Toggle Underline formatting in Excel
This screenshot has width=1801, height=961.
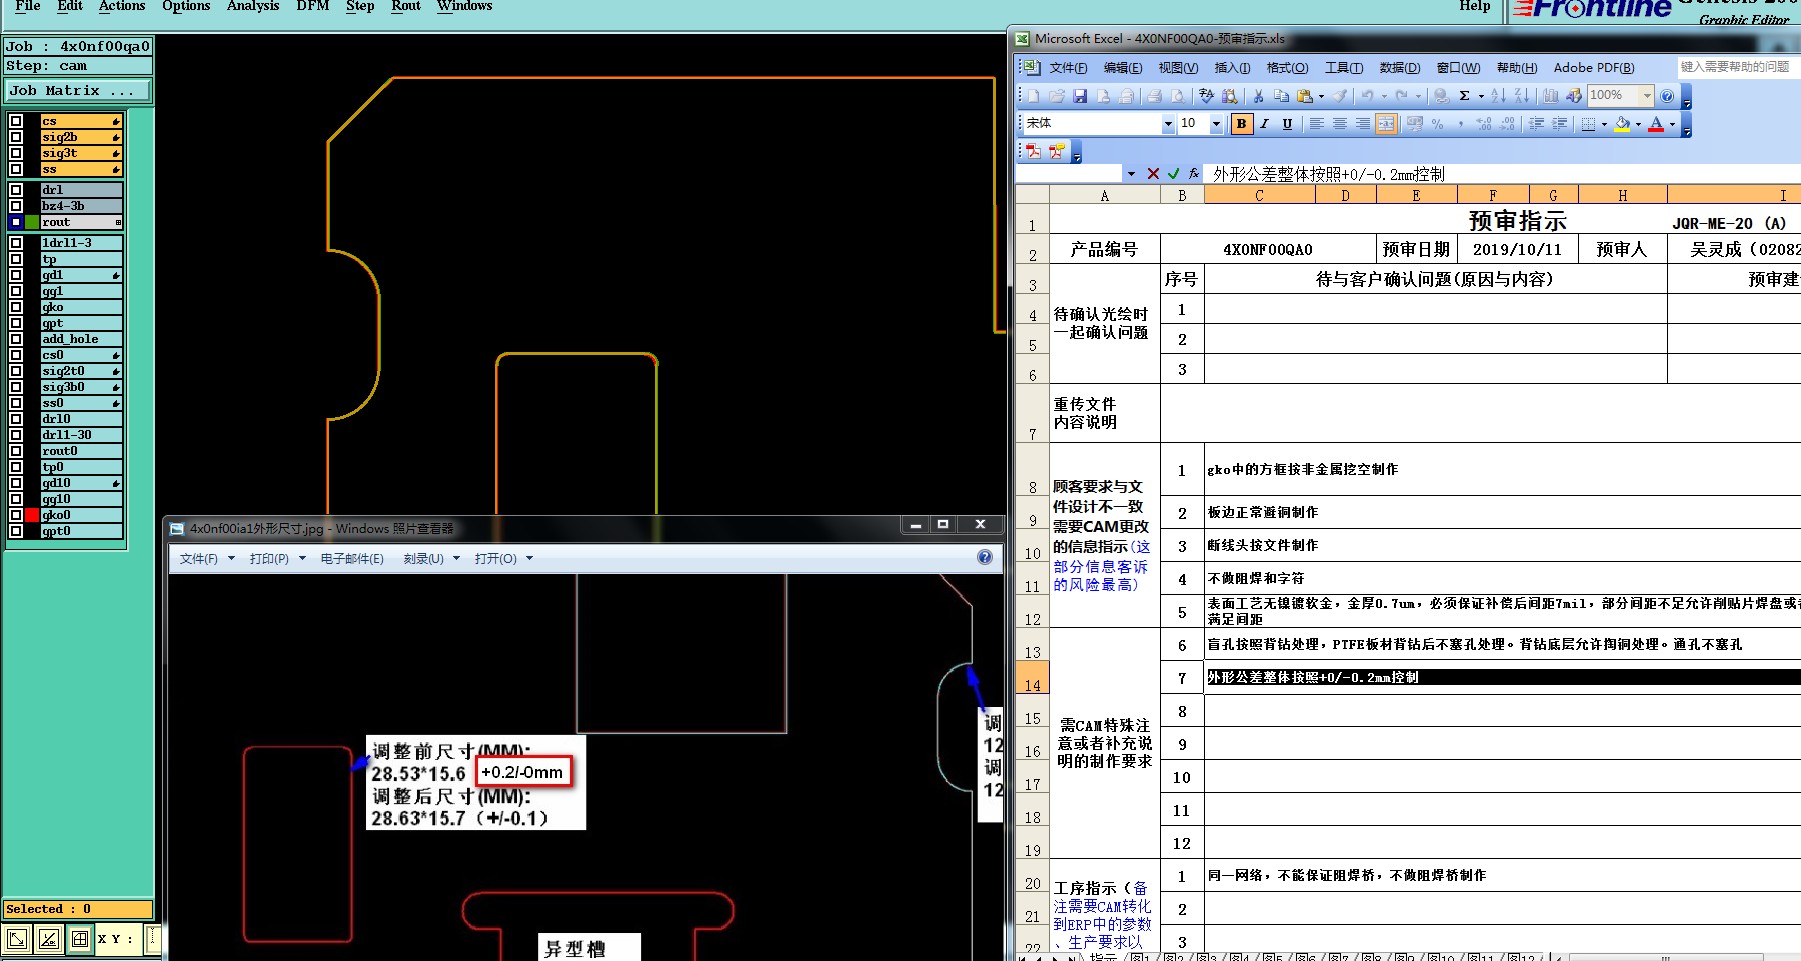point(1287,124)
